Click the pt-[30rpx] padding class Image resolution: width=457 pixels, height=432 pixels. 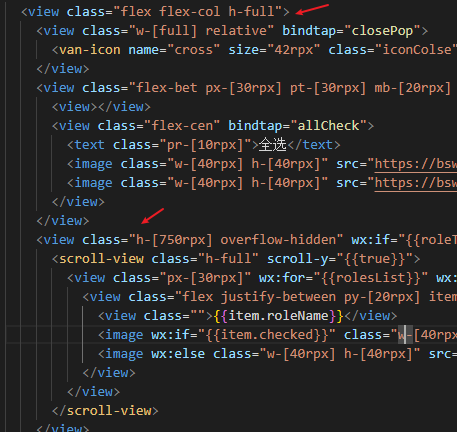[328, 88]
